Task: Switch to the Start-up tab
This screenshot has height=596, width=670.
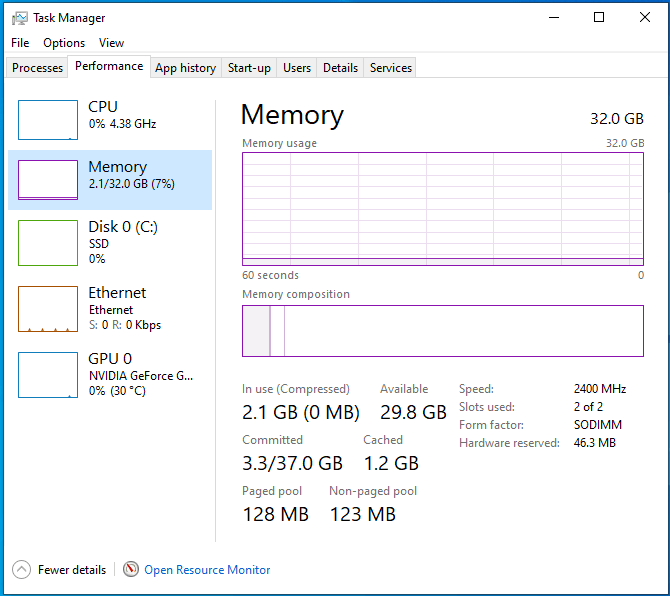Action: point(249,68)
